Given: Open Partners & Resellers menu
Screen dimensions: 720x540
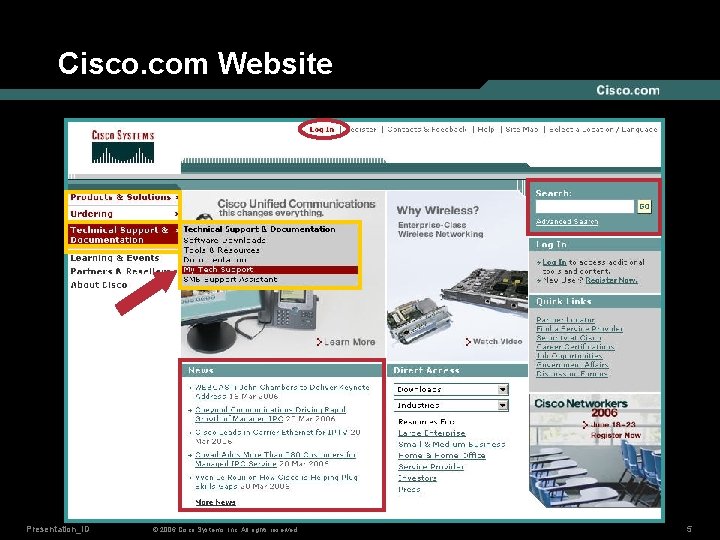Looking at the screenshot, I should point(120,271).
